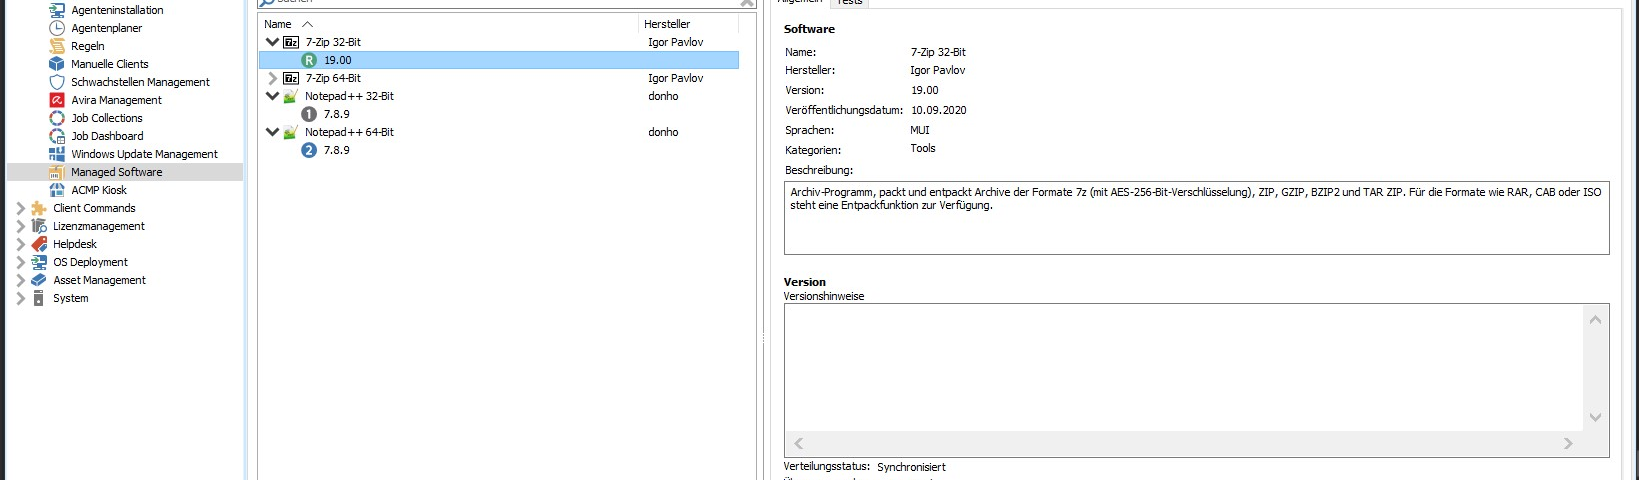Image resolution: width=1639 pixels, height=480 pixels.
Task: Click the Asset Management icon
Action: pos(39,280)
